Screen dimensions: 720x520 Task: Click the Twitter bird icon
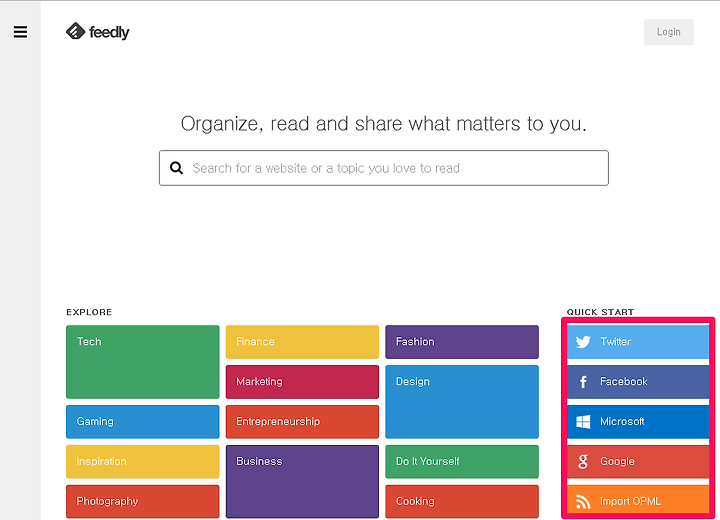tap(583, 342)
